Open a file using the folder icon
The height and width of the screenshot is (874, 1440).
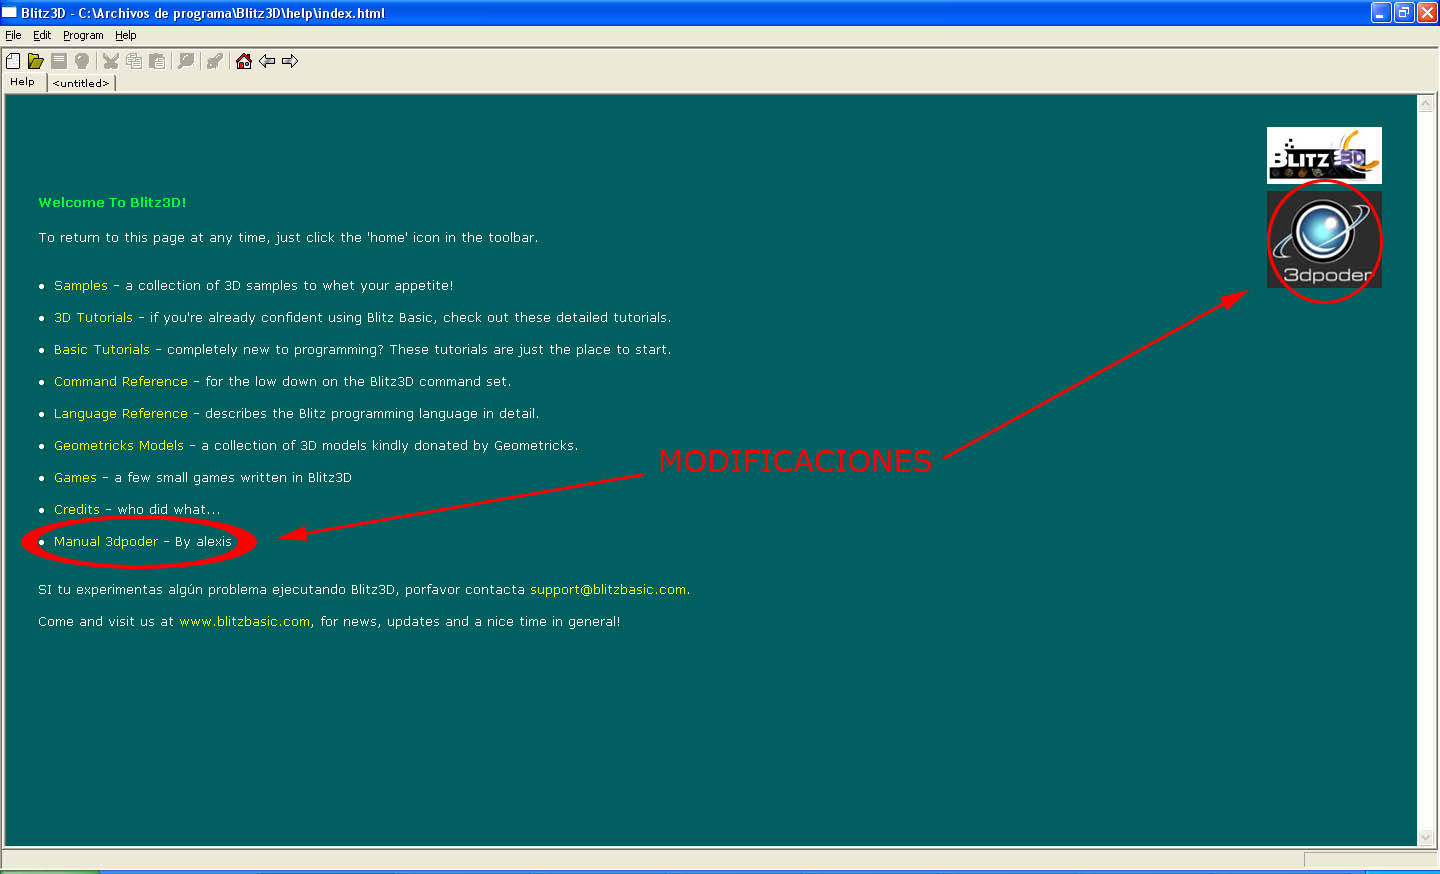36,61
